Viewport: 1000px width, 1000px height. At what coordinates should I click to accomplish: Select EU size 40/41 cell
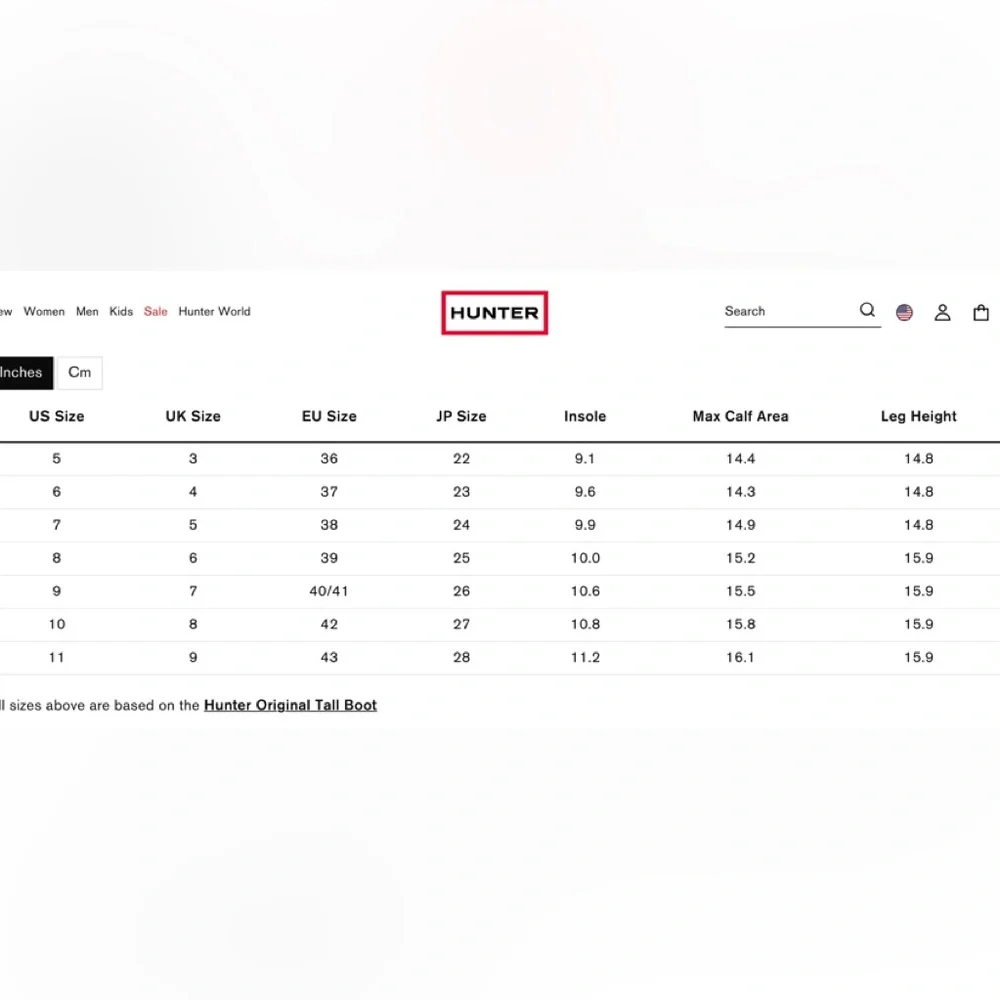tap(329, 591)
